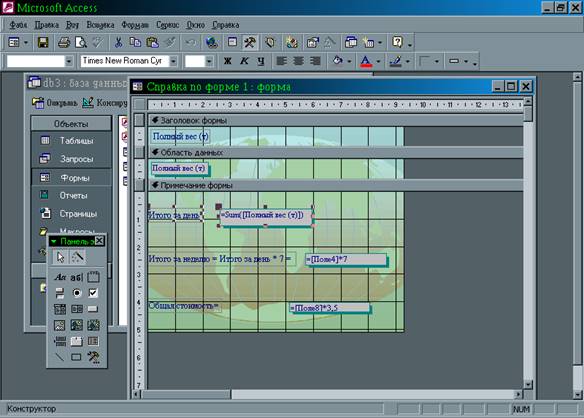Expand the font color dropdown arrow
Viewport: 584px width, 418px height.
point(378,61)
